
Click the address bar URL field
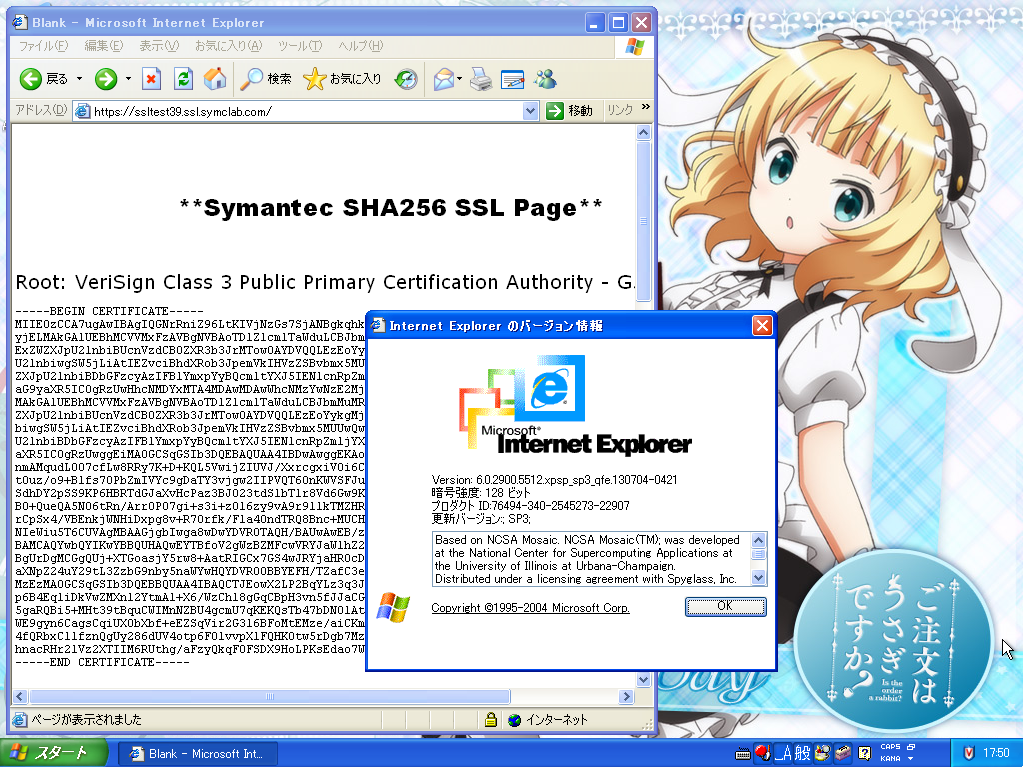tap(306, 111)
